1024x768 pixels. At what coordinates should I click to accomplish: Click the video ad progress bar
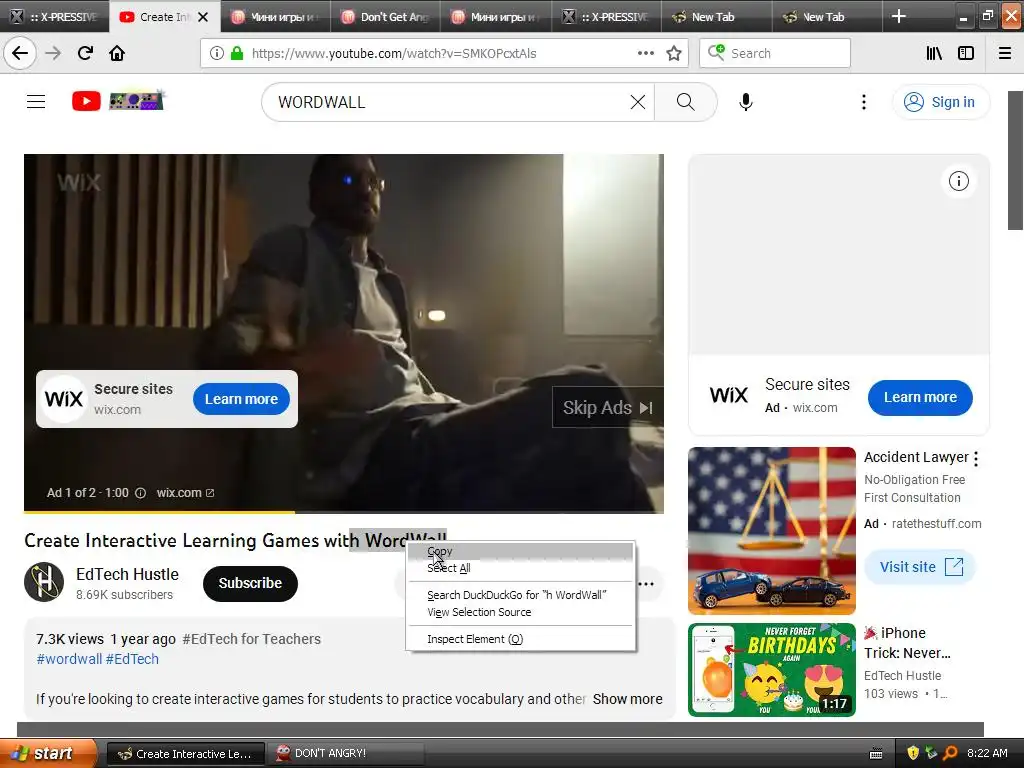pyautogui.click(x=344, y=512)
